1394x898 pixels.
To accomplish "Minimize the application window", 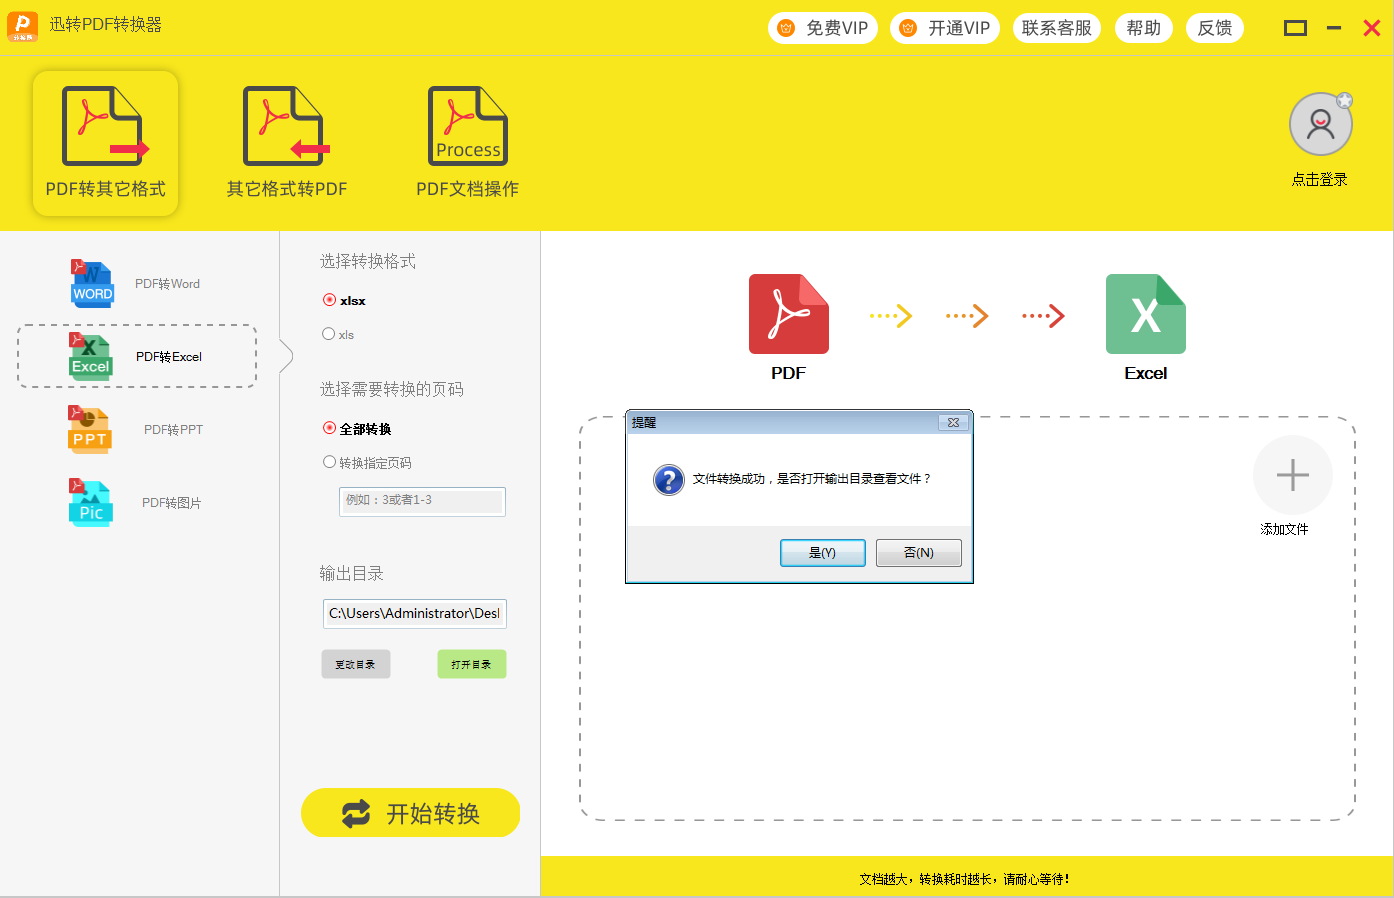I will click(x=1334, y=28).
